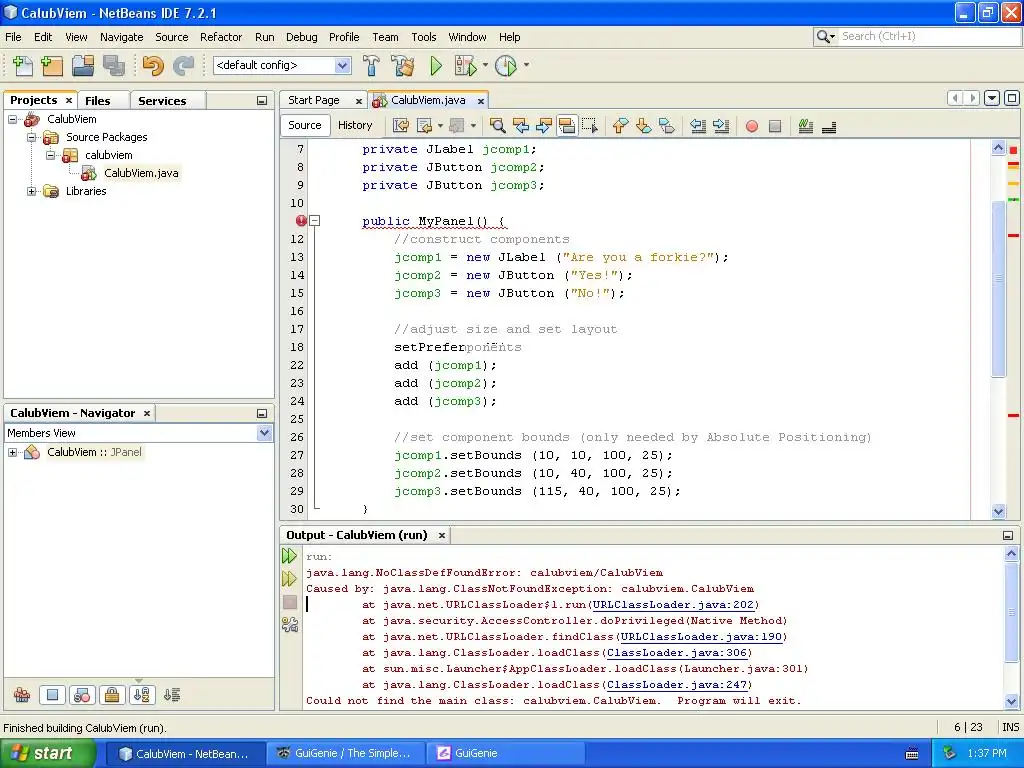The width and height of the screenshot is (1024, 768).
Task: Open the URLClassLoader.java:202 stack trace link
Action: pyautogui.click(x=673, y=605)
